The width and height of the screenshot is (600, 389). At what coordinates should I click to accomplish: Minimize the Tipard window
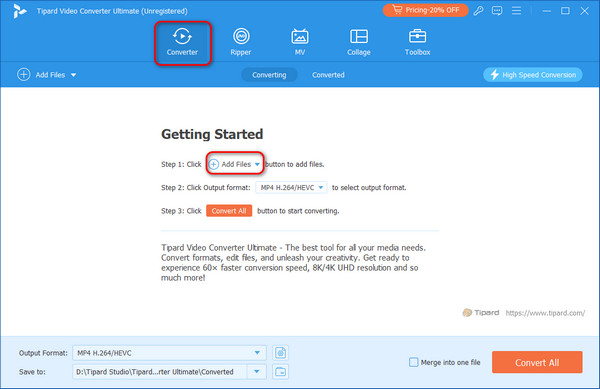[546, 11]
